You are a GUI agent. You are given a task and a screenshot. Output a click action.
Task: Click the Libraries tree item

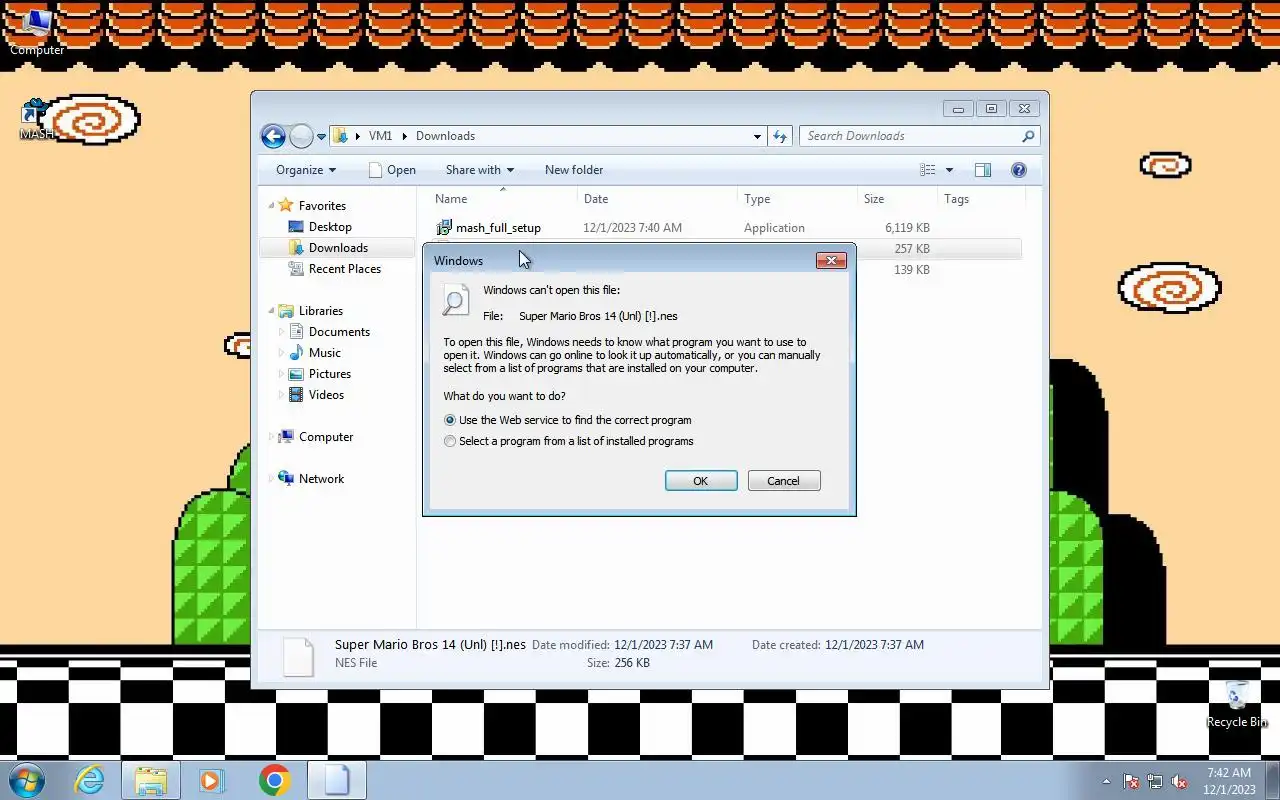320,311
